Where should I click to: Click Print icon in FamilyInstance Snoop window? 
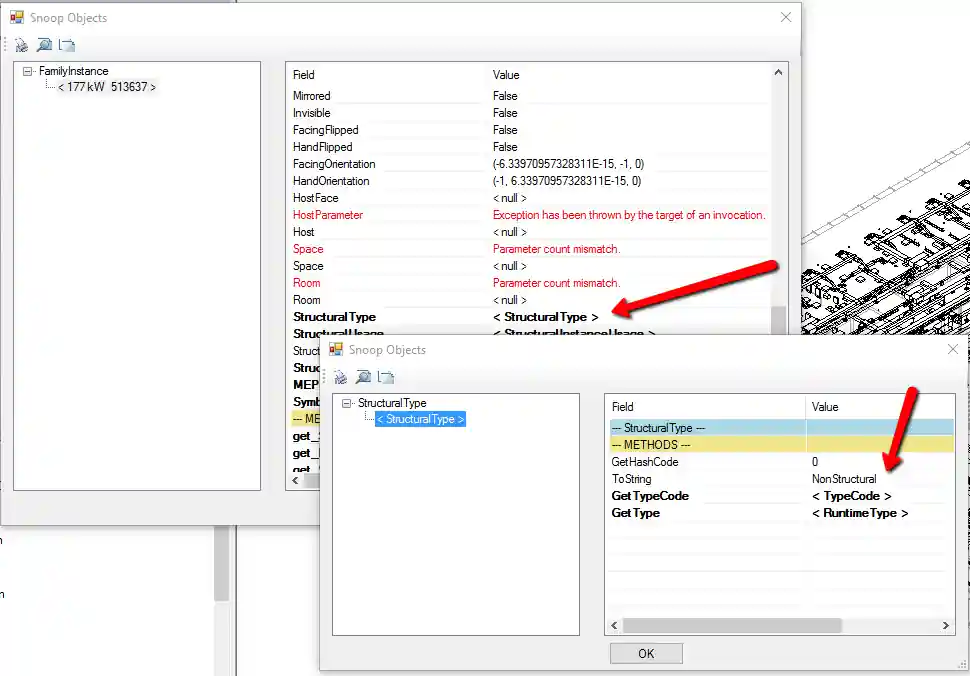tap(21, 45)
